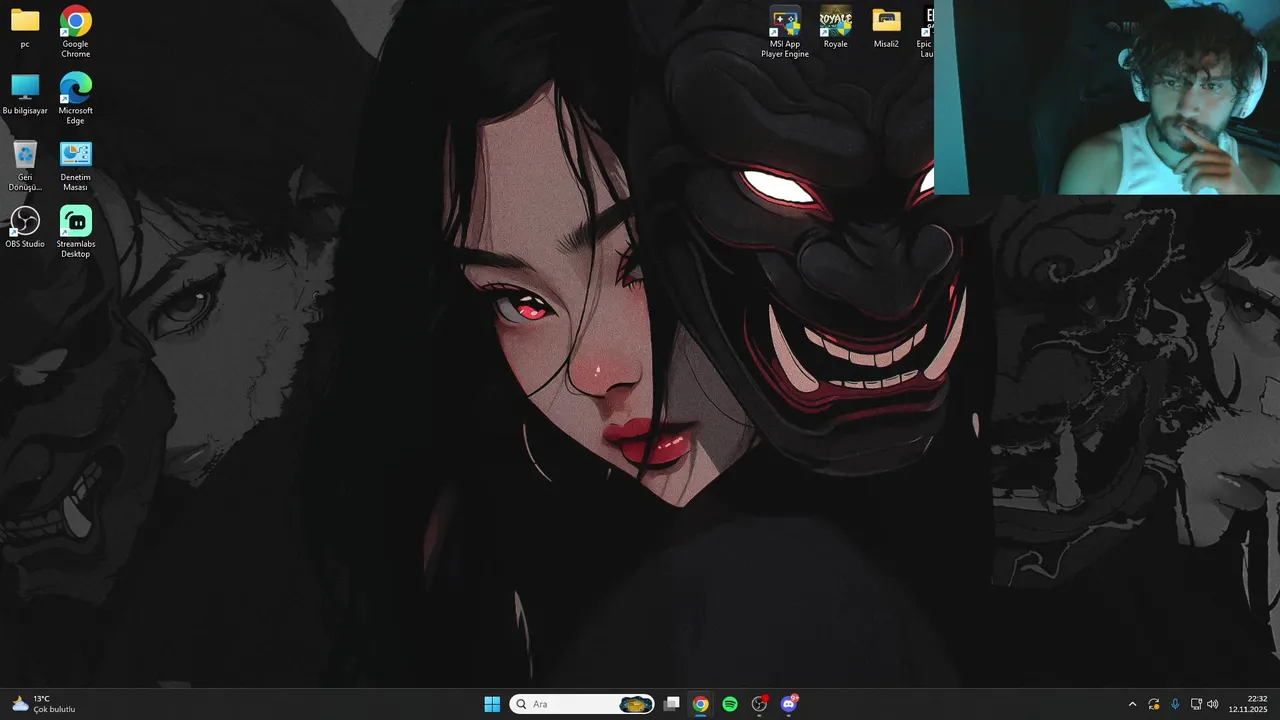Screen dimensions: 1280x720
Task: Launch Google Chrome from desktop shortcut
Action: (x=75, y=32)
